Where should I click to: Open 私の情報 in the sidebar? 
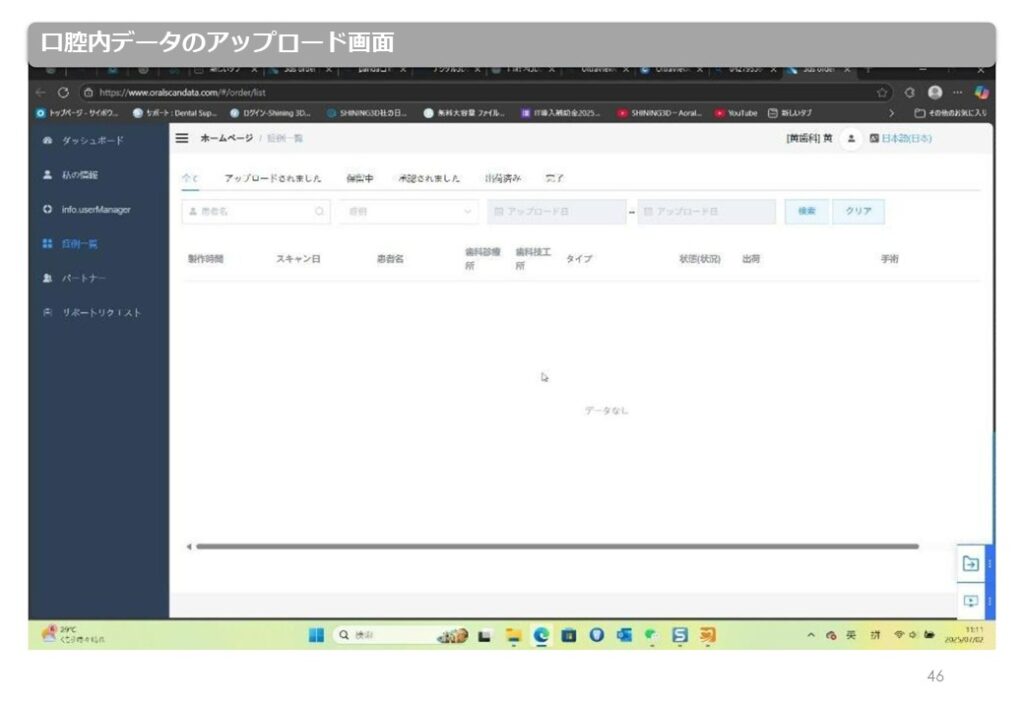coord(79,175)
